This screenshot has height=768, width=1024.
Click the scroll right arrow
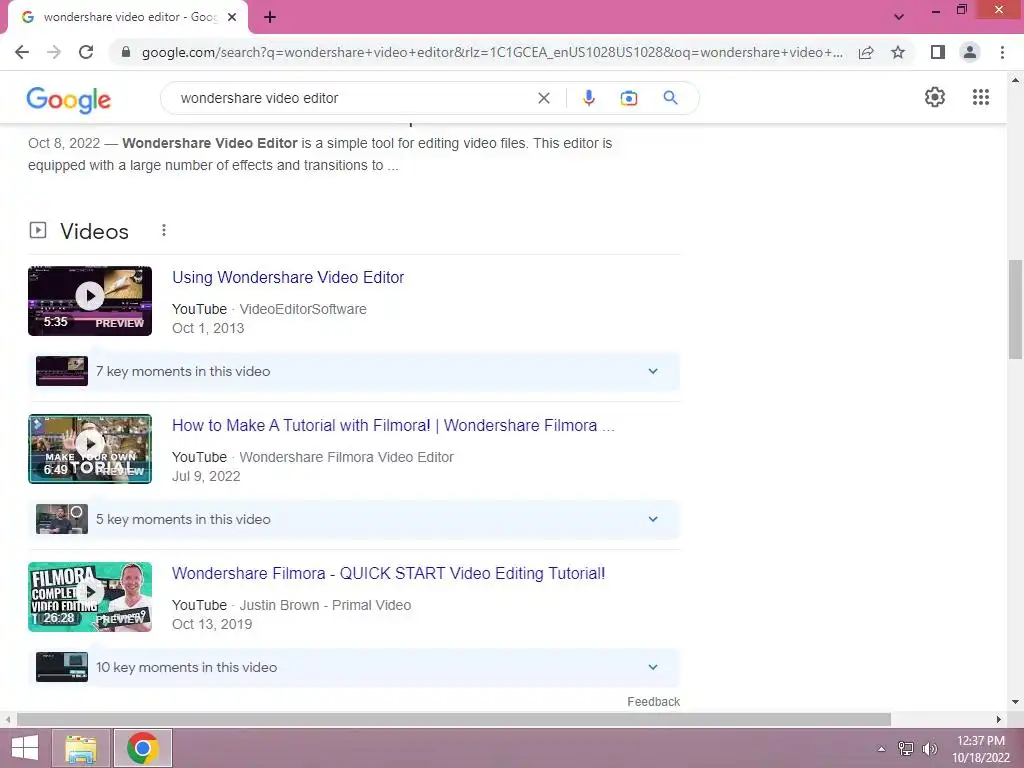coord(999,719)
